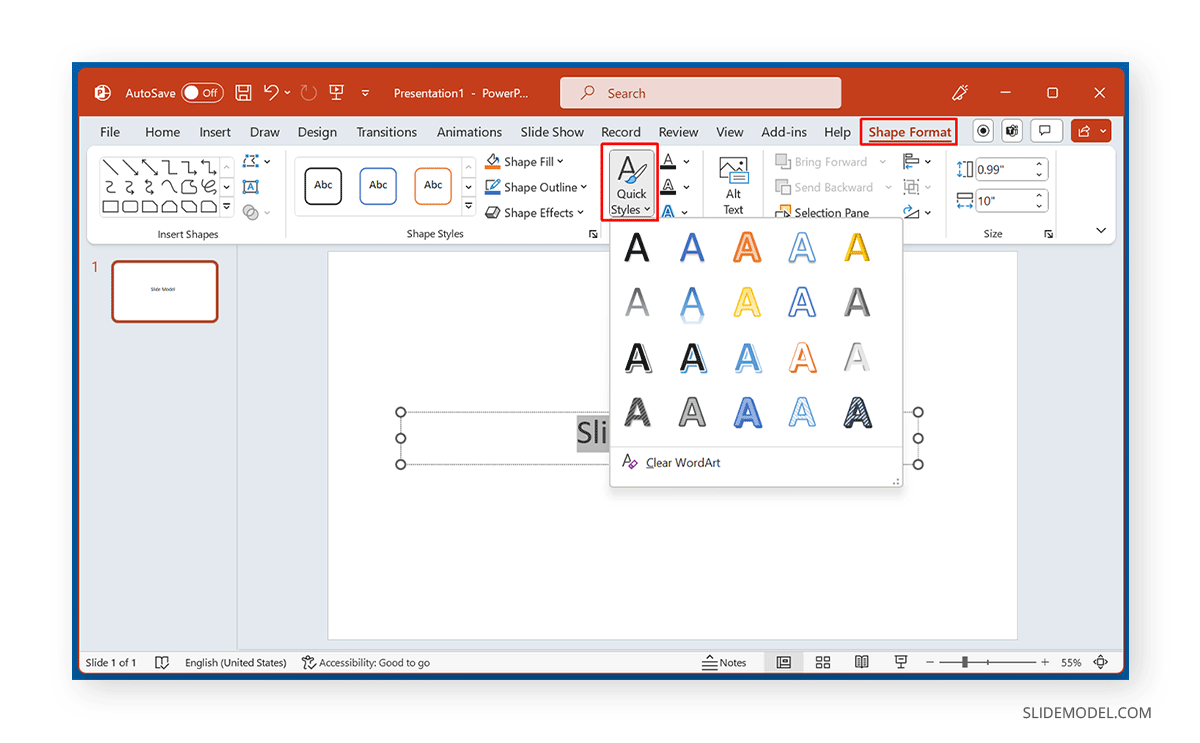Screen dimensions: 1200x743
Task: Open the Shape Styles gallery dropdown
Action: [x=467, y=206]
